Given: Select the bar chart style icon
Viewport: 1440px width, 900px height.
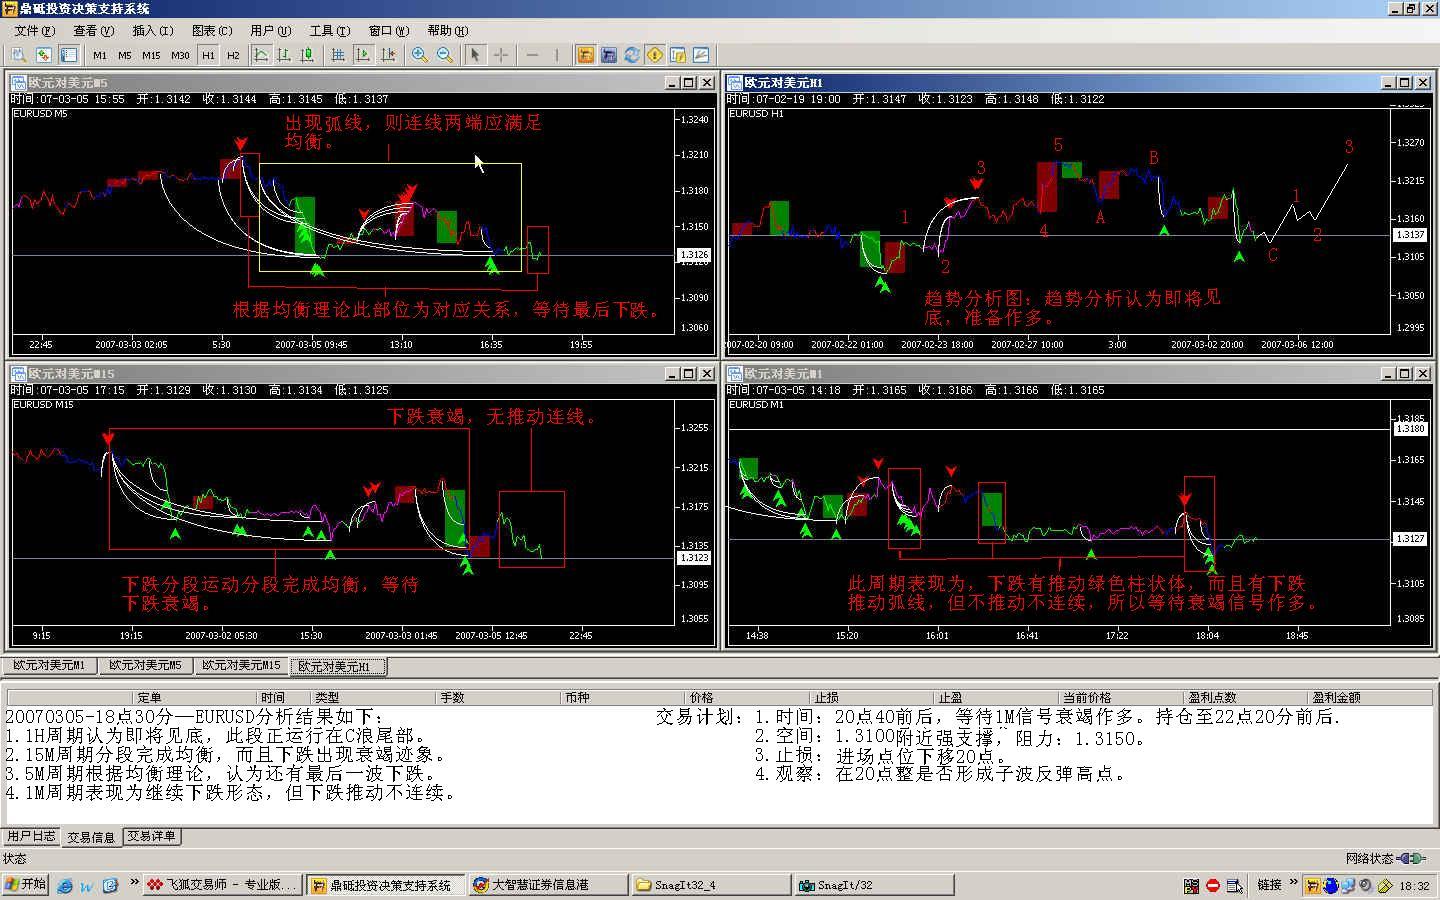Looking at the screenshot, I should pyautogui.click(x=284, y=55).
